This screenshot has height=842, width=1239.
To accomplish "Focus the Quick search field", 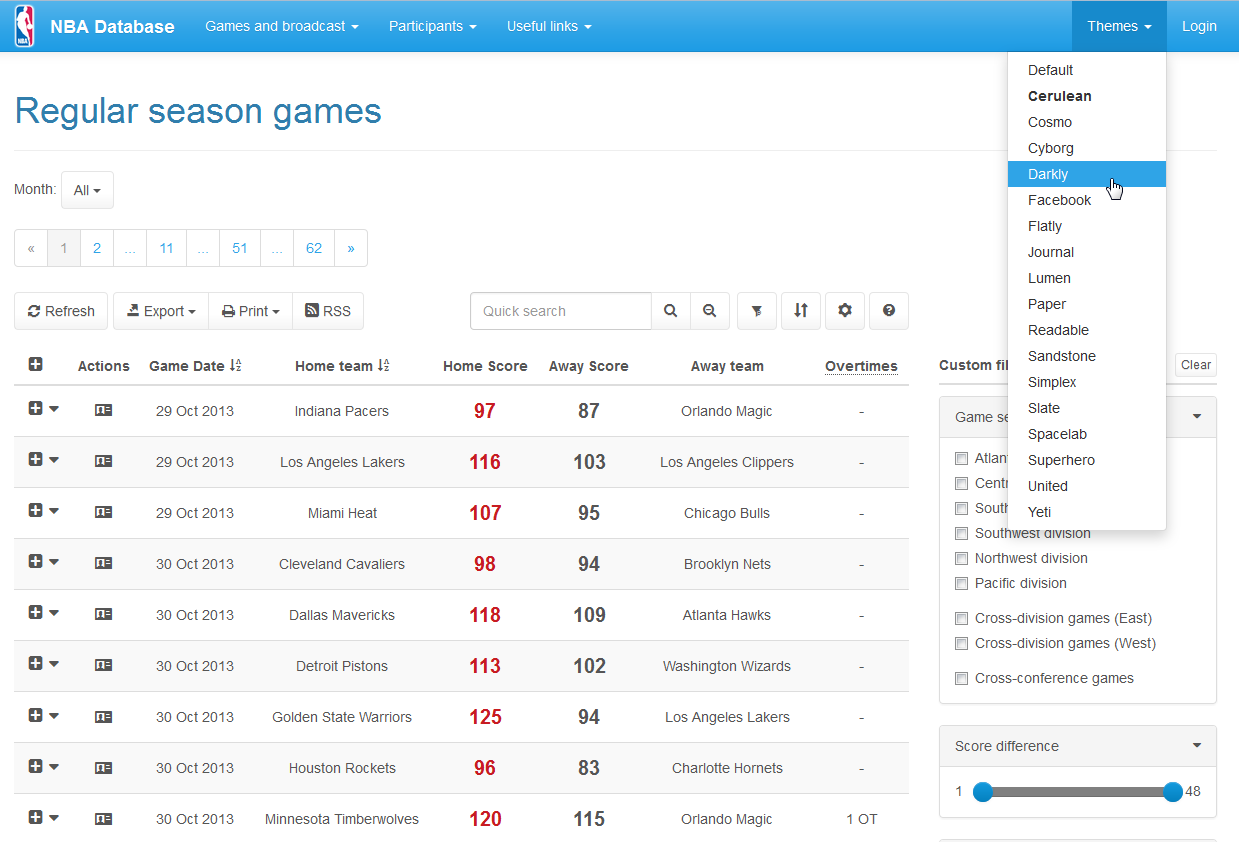I will point(561,311).
